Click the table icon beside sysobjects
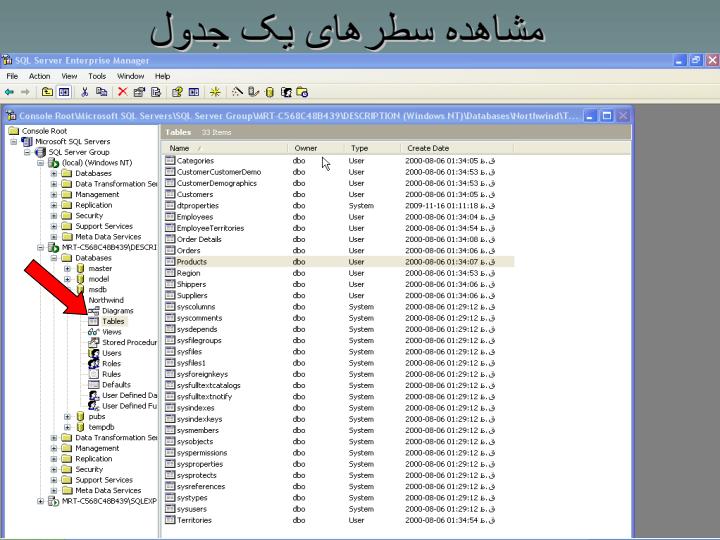 (170, 441)
